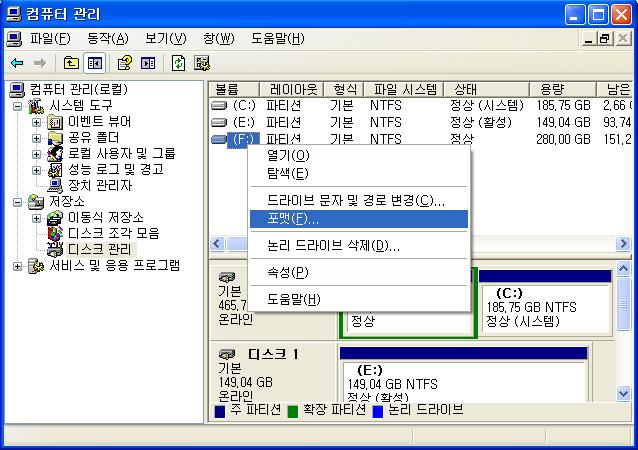The image size is (638, 450).
Task: Choose 논리 드라이브 삭제(D)... in context menu
Action: 333,245
